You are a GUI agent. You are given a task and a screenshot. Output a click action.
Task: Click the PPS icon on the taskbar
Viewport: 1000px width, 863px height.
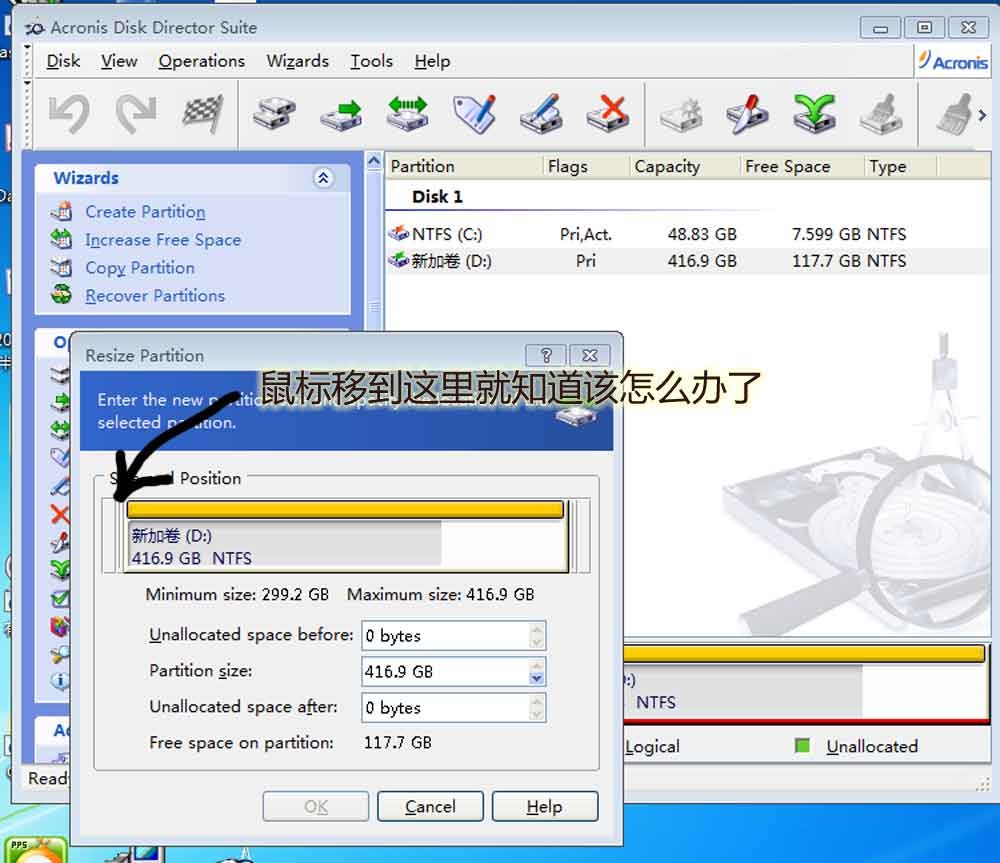36,850
